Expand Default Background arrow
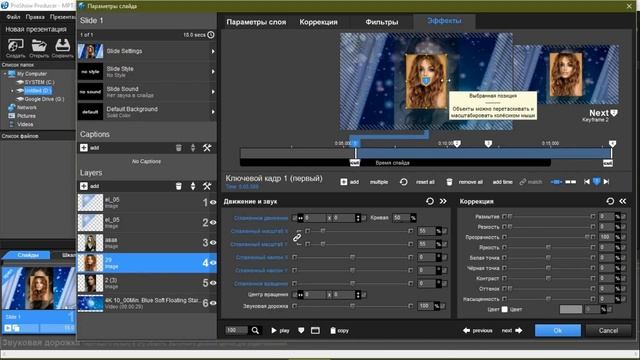 coord(213,112)
